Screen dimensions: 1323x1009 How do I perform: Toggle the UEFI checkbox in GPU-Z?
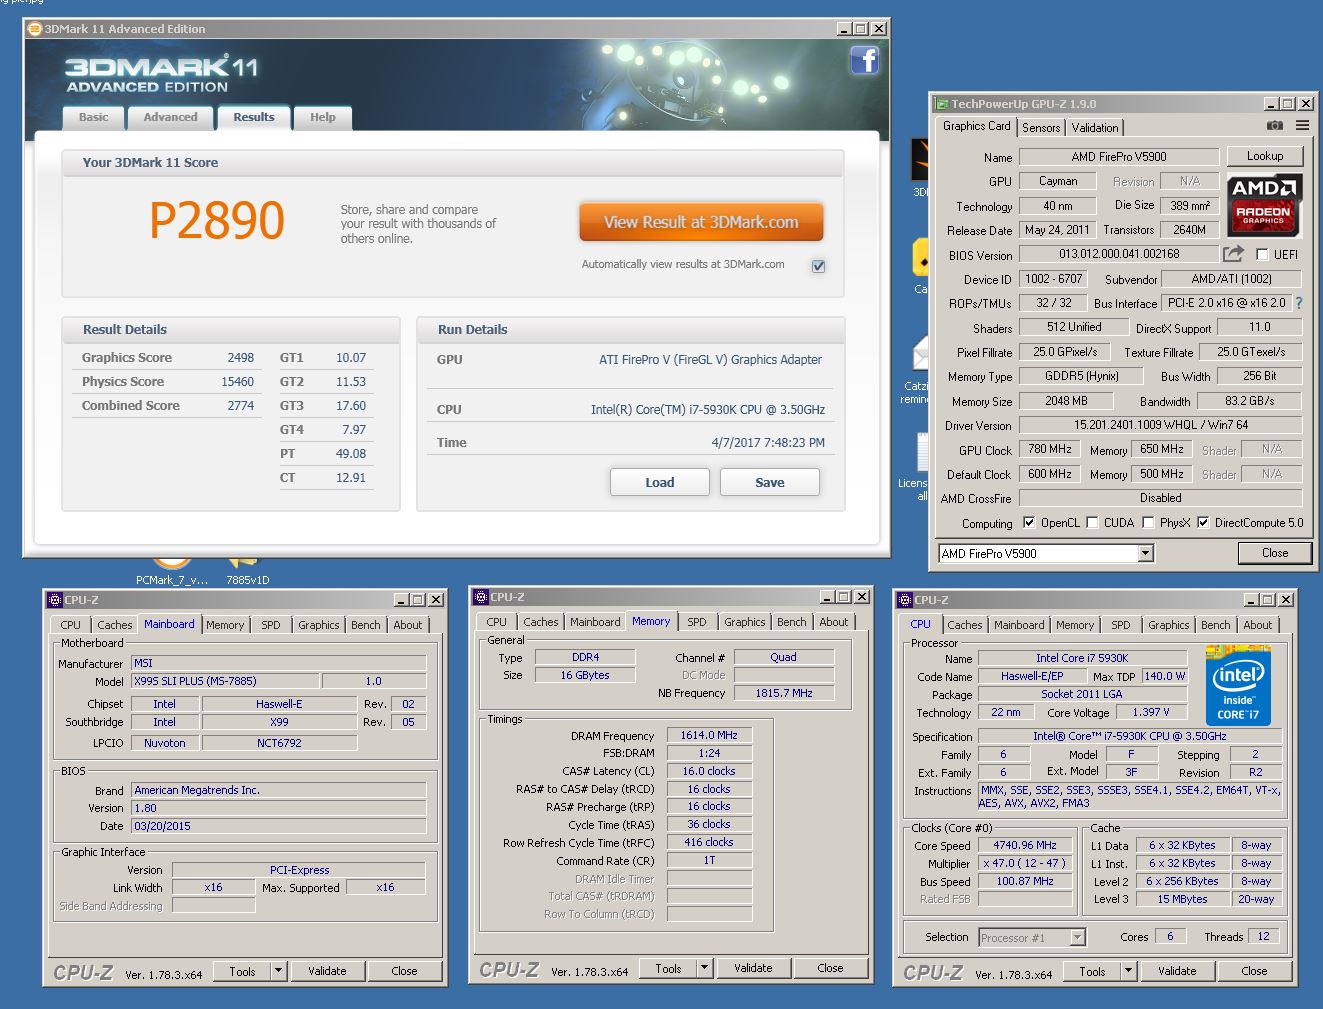[x=1262, y=254]
